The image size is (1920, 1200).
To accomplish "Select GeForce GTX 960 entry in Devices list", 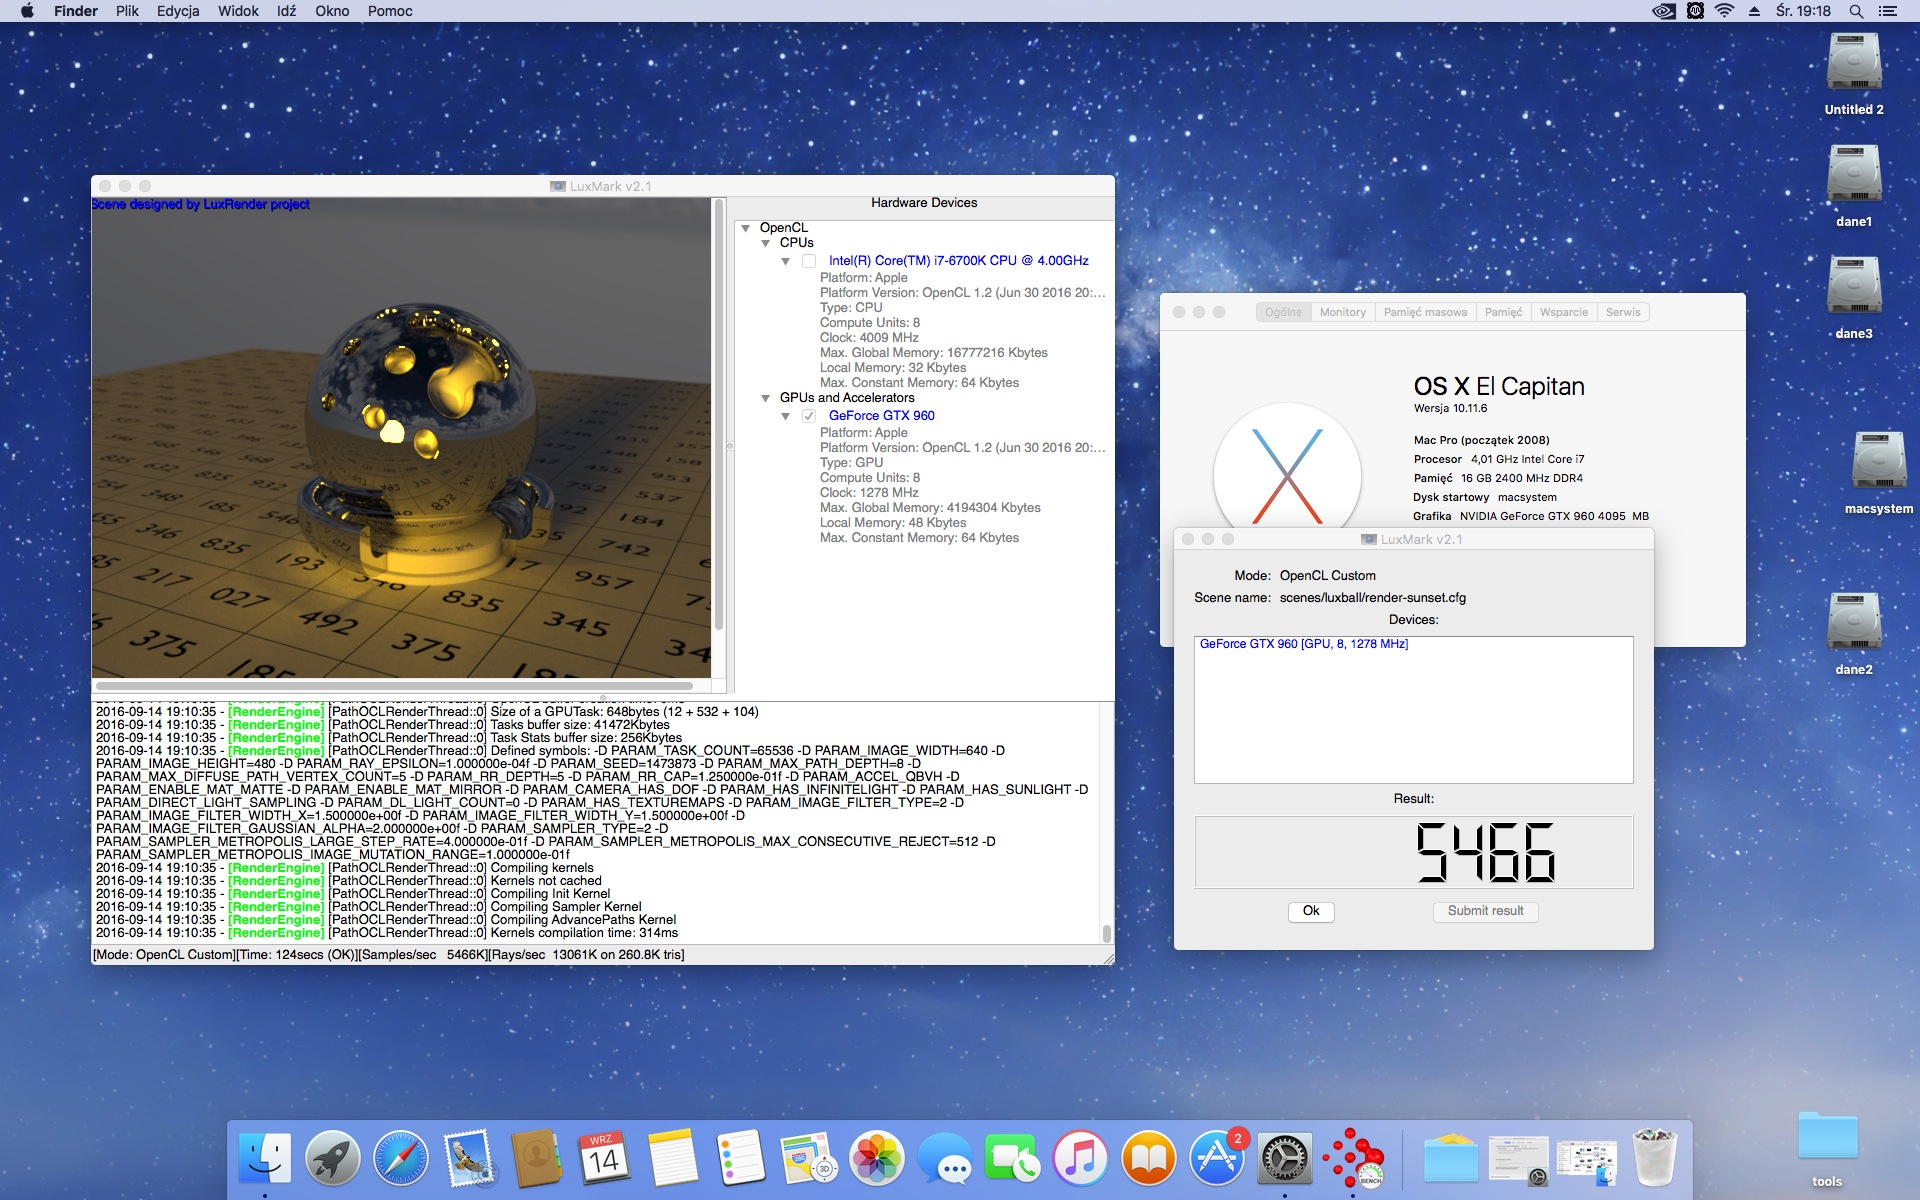I will (1303, 644).
